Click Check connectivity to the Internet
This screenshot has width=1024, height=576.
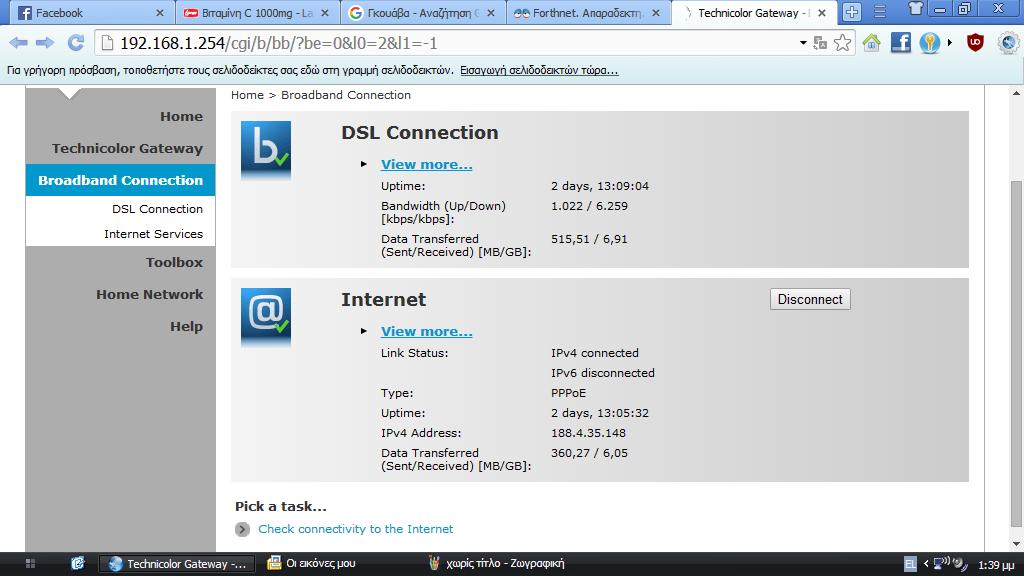355,529
